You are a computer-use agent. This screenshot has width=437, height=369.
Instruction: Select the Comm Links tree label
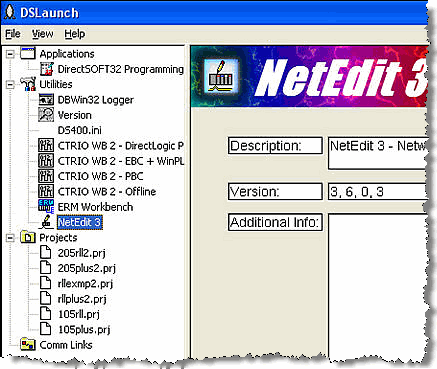tap(66, 345)
